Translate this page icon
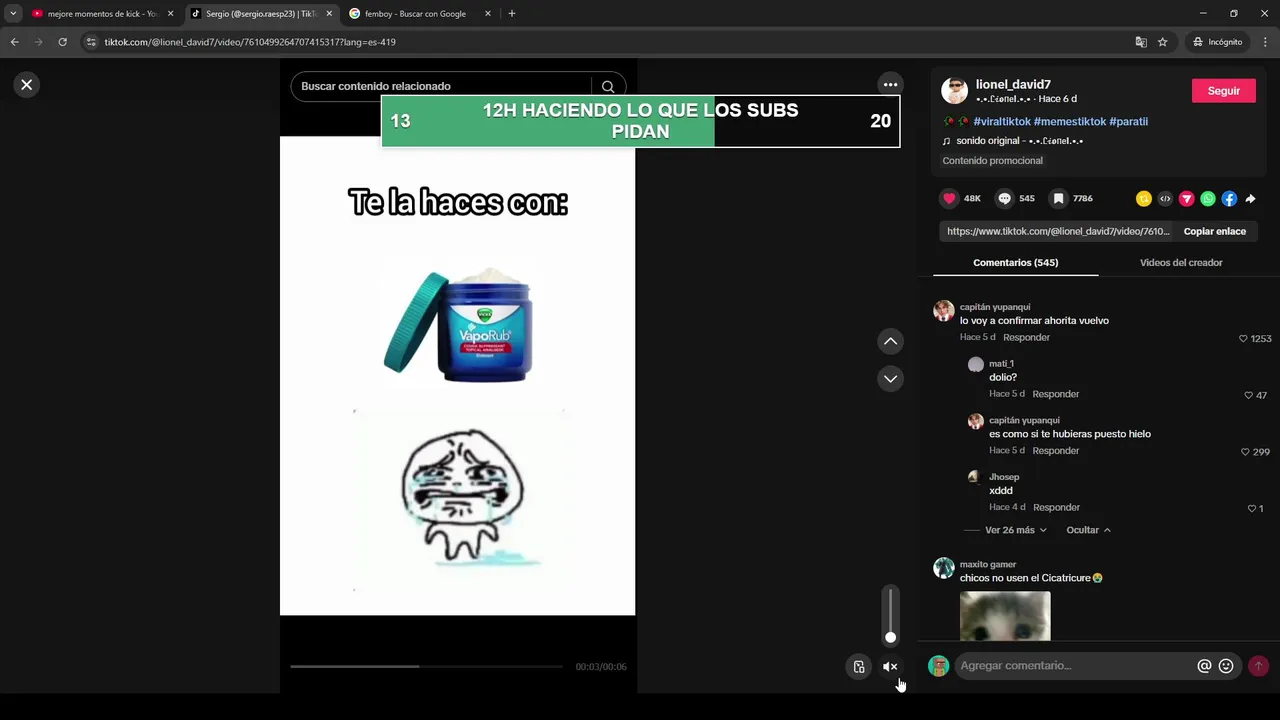Image resolution: width=1280 pixels, height=720 pixels. point(1141,42)
